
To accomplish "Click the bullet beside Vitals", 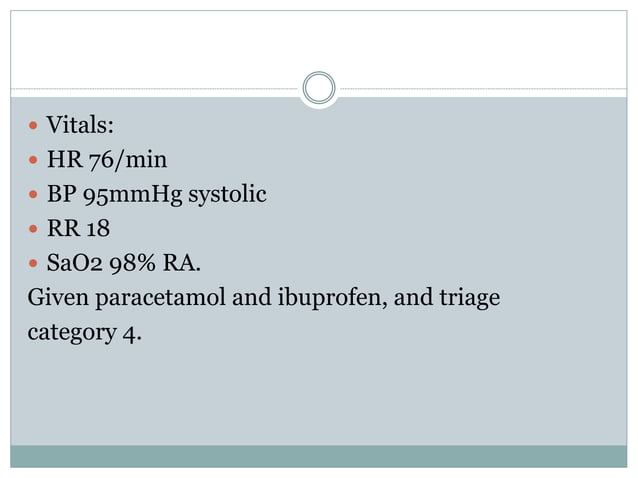I will (x=33, y=125).
